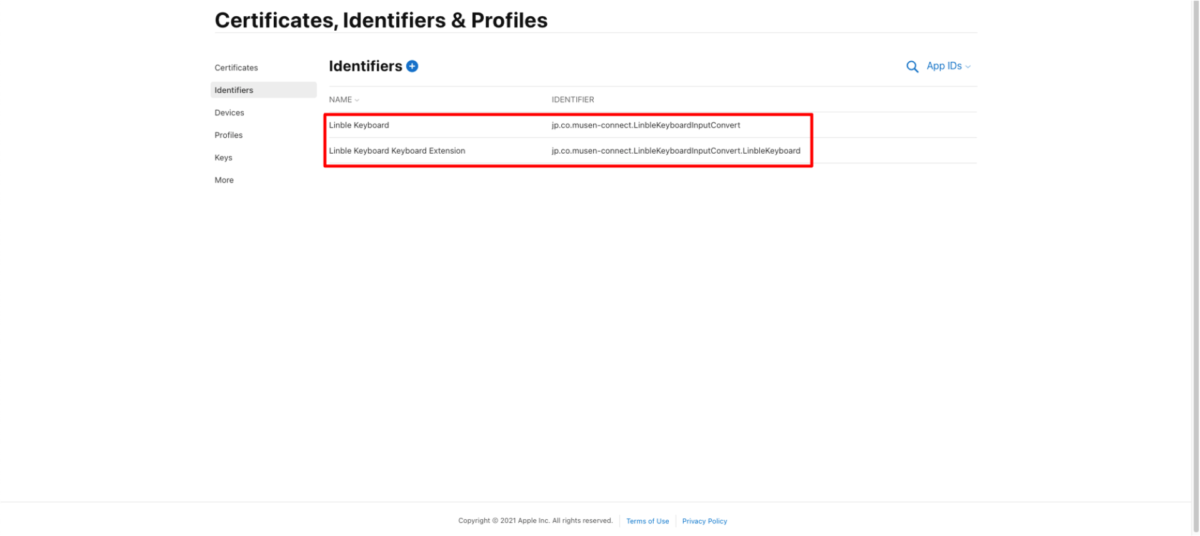
Task: Open Linble Keyboard Keyboard Extension identifier
Action: 652,151
